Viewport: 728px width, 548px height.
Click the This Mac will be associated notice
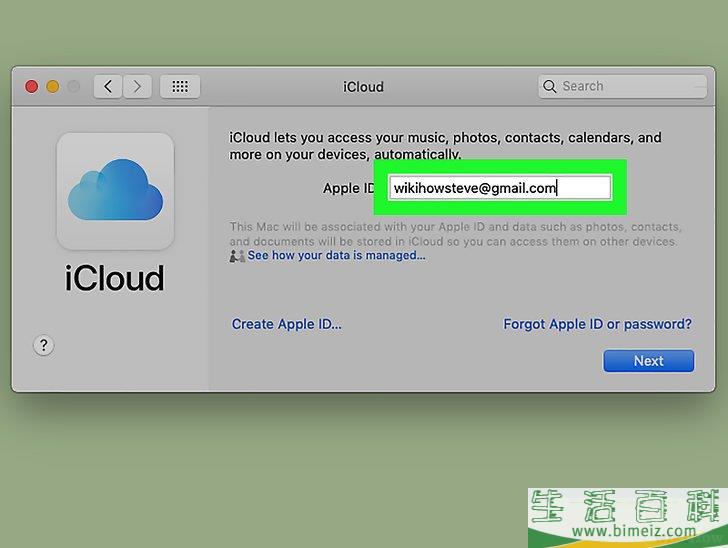tap(455, 234)
